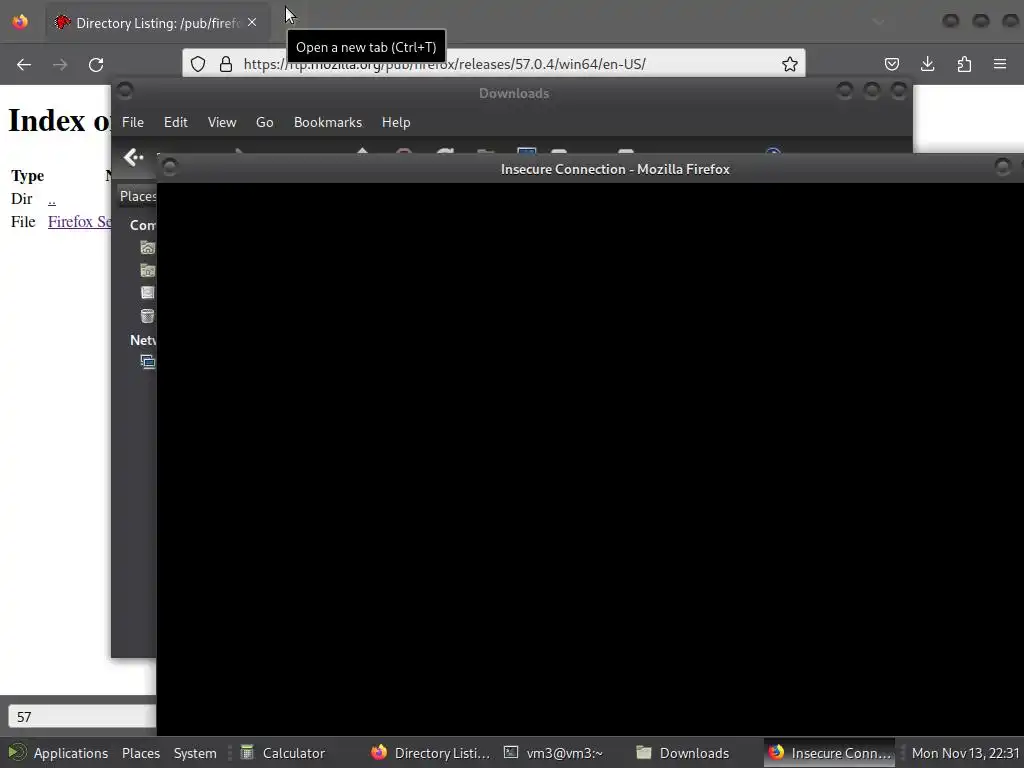1024x768 pixels.
Task: Select the home folder icon in Places sidebar
Action: pyautogui.click(x=148, y=248)
